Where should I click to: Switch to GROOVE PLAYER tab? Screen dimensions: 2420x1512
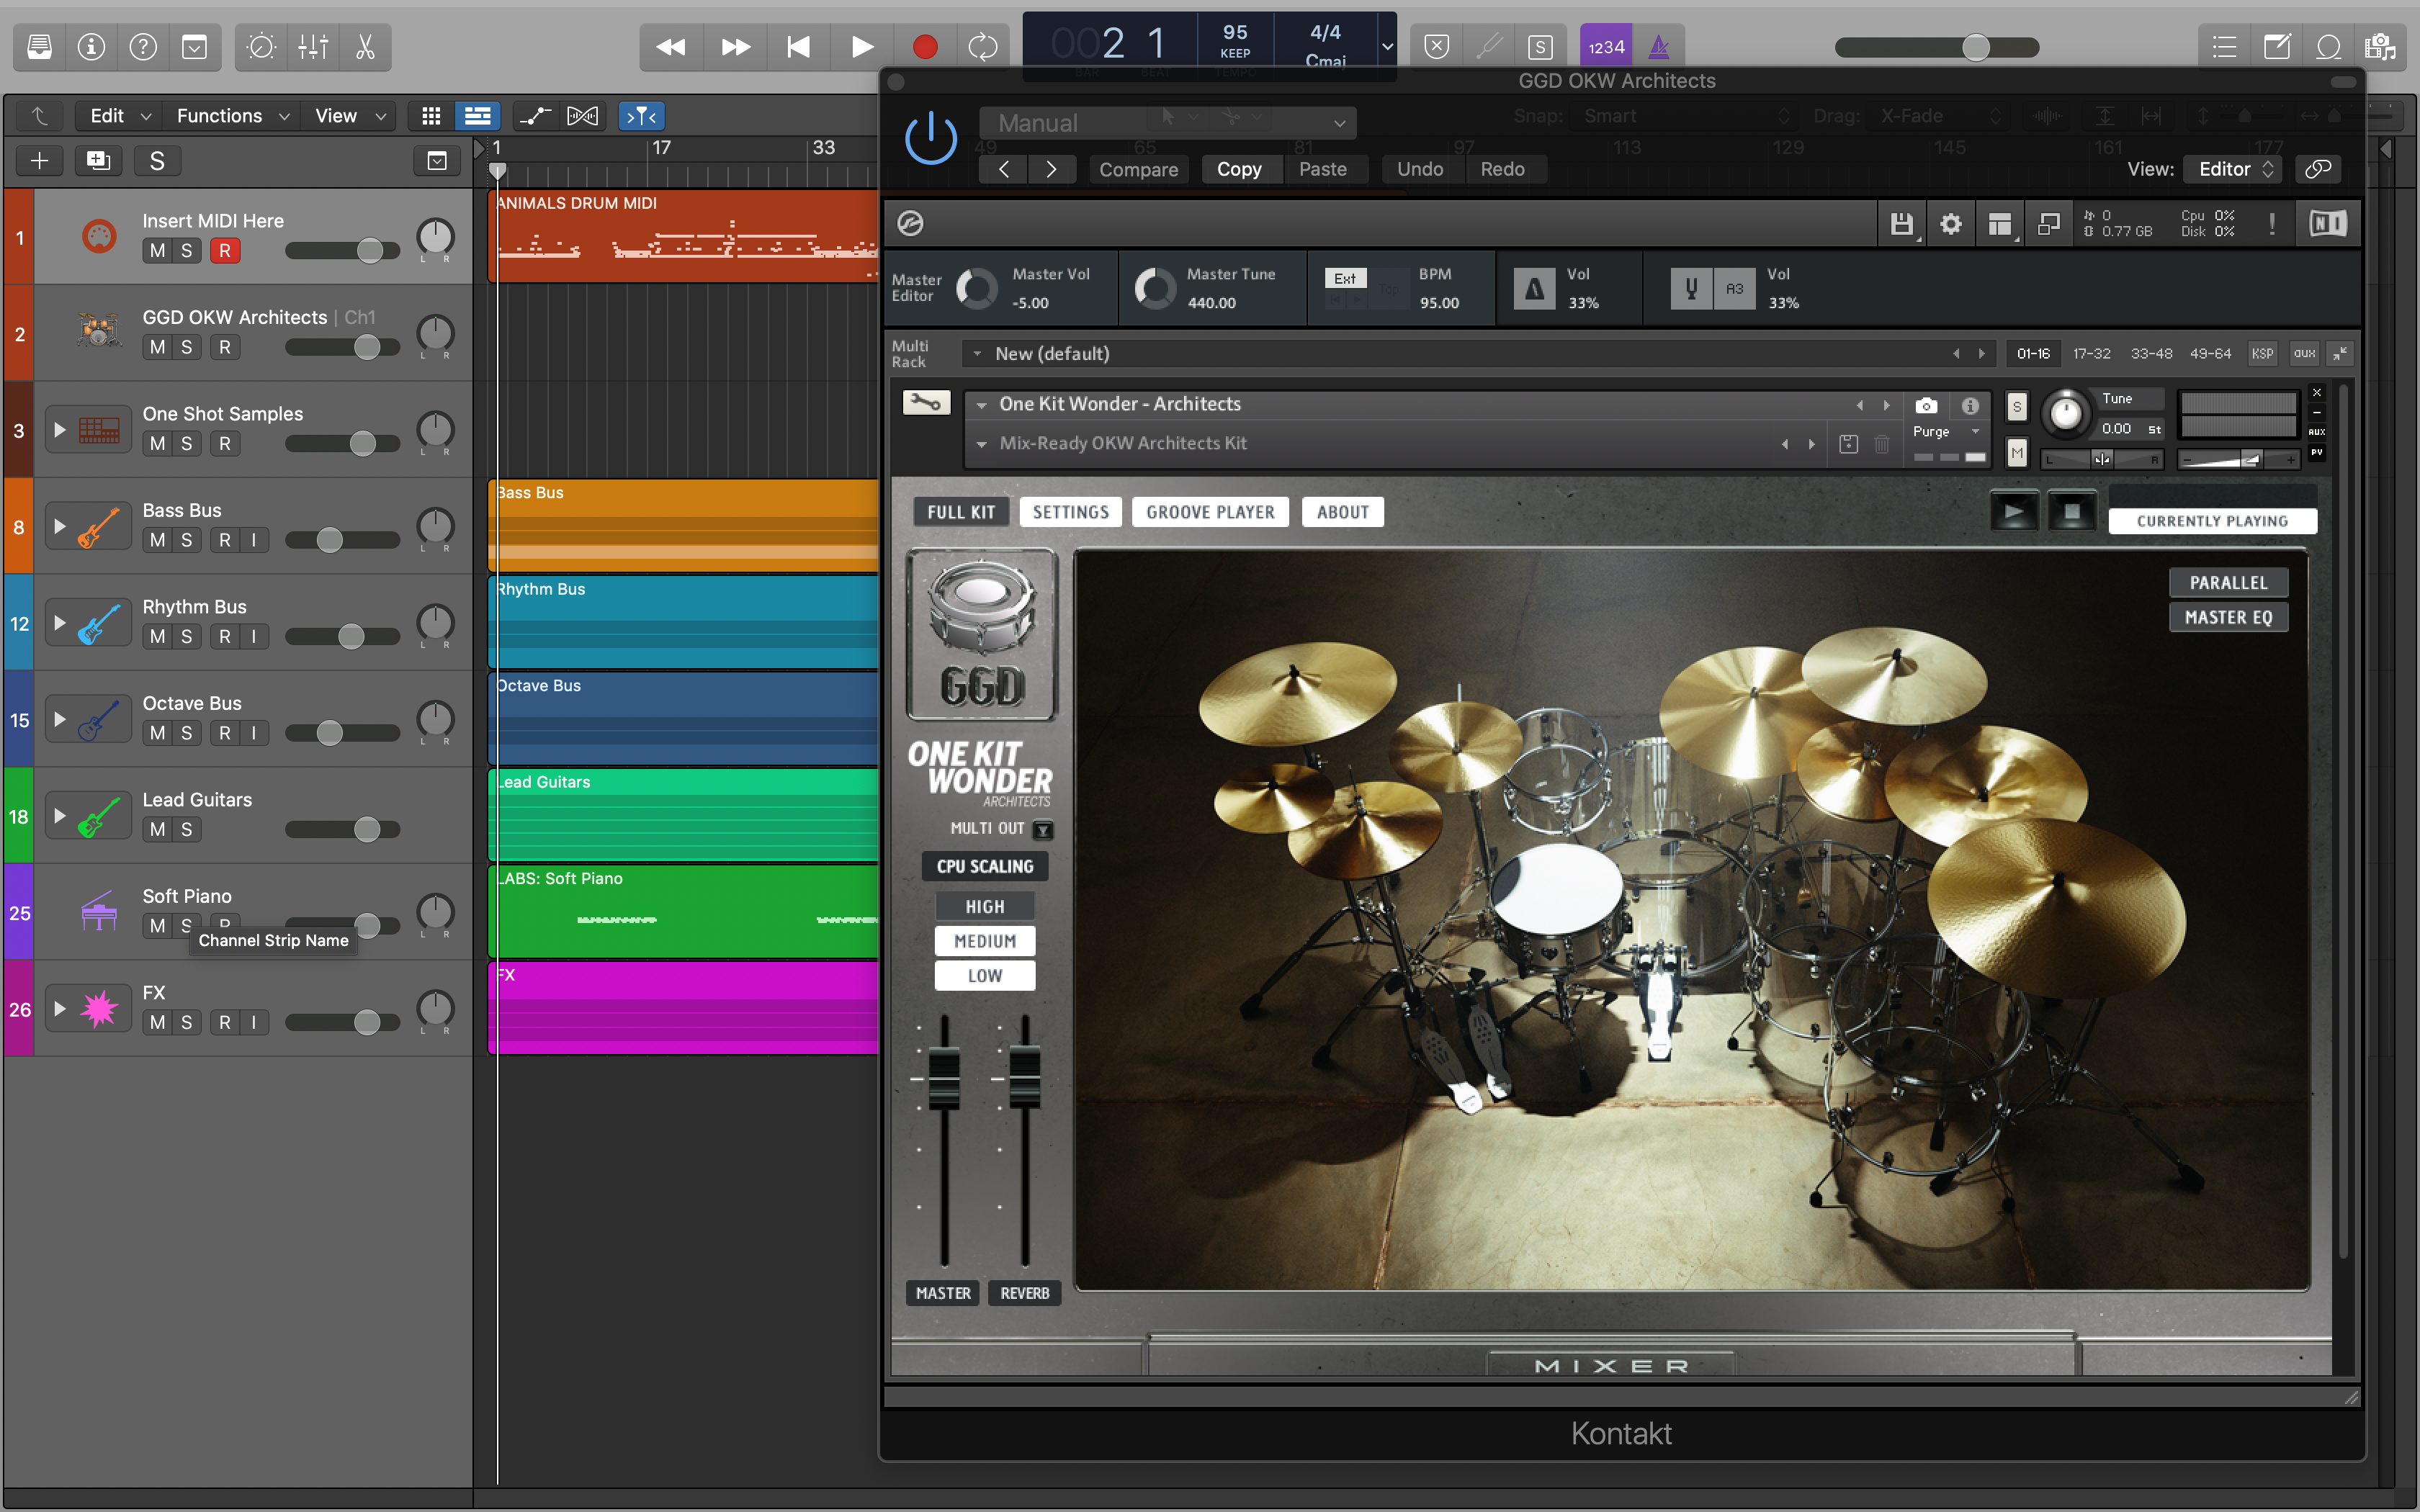1211,510
